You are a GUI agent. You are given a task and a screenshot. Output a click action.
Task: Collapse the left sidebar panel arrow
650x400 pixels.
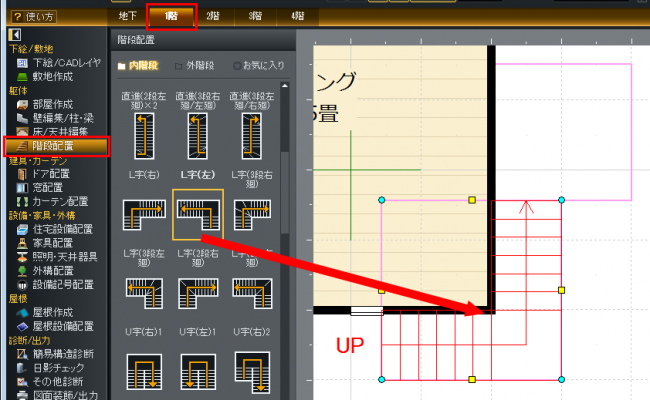click(15, 38)
